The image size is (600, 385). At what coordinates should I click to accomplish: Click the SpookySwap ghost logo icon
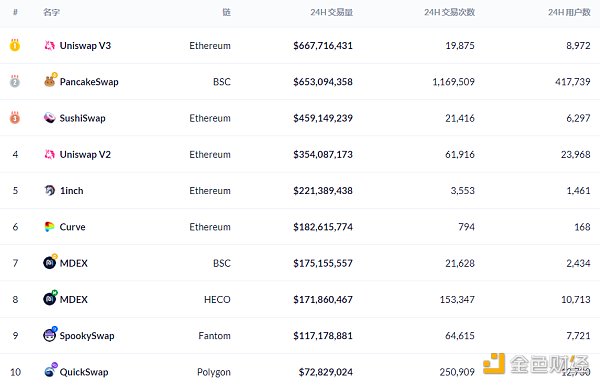pyautogui.click(x=50, y=335)
